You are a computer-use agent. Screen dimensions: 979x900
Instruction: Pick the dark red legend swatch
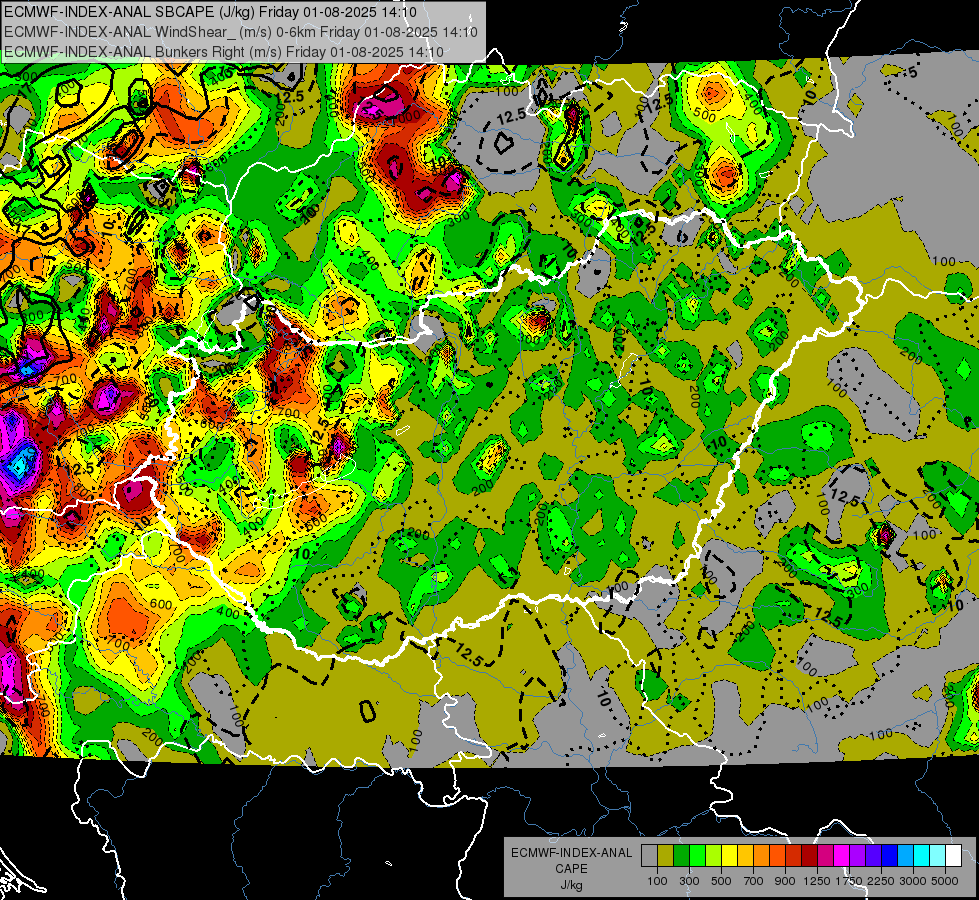pos(810,856)
